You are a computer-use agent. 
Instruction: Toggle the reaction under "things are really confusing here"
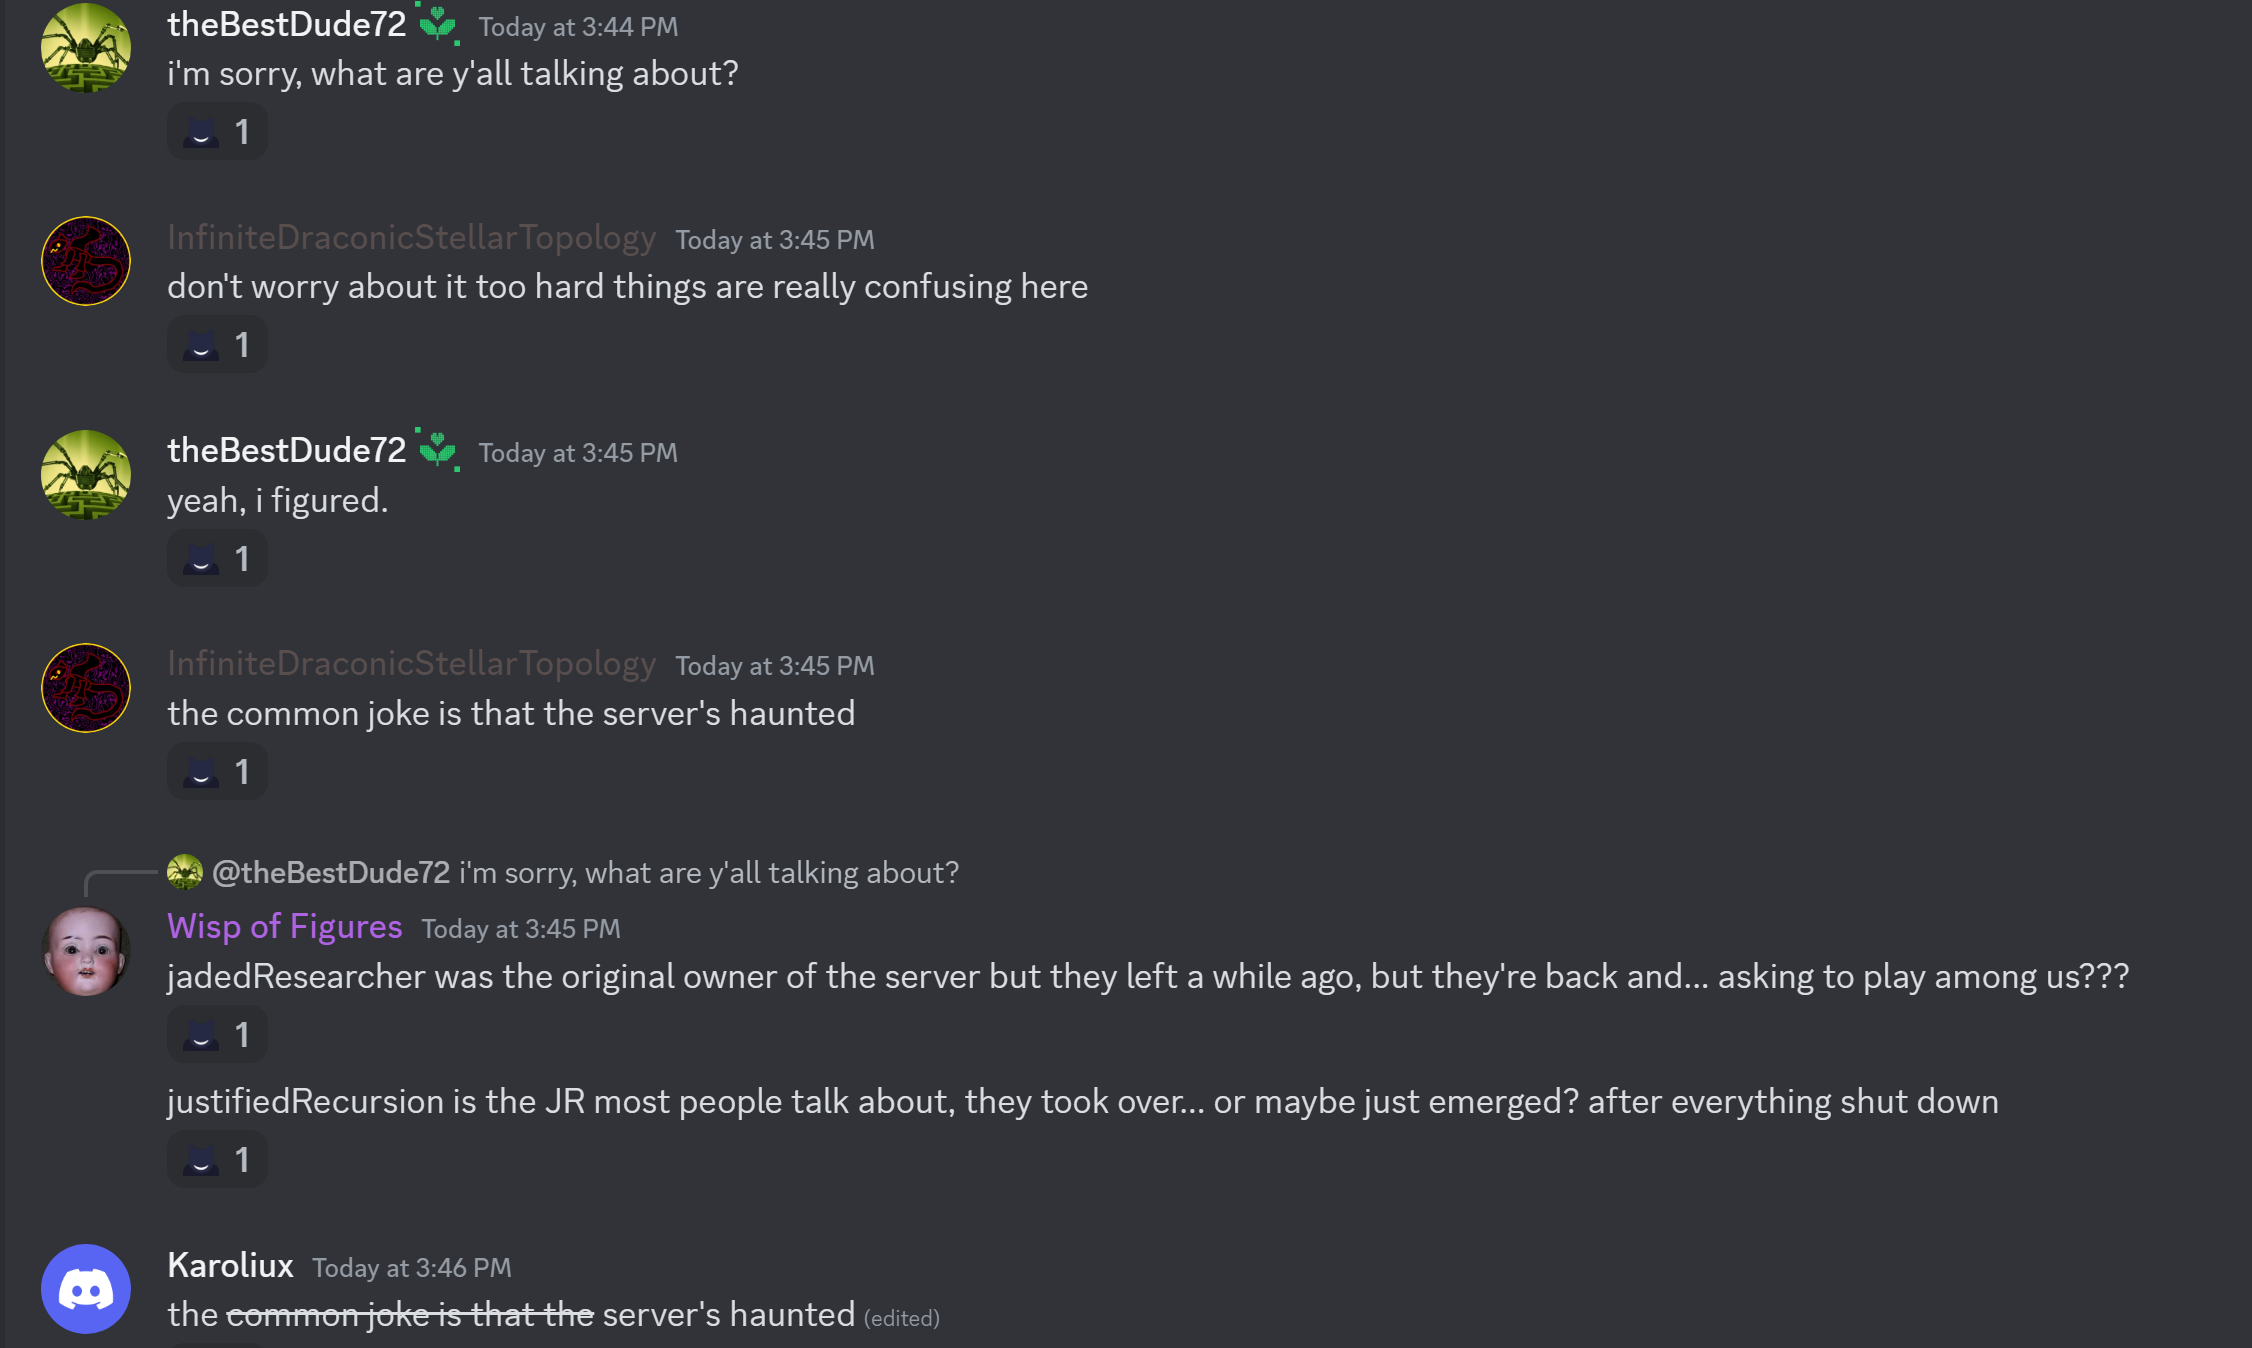point(217,345)
